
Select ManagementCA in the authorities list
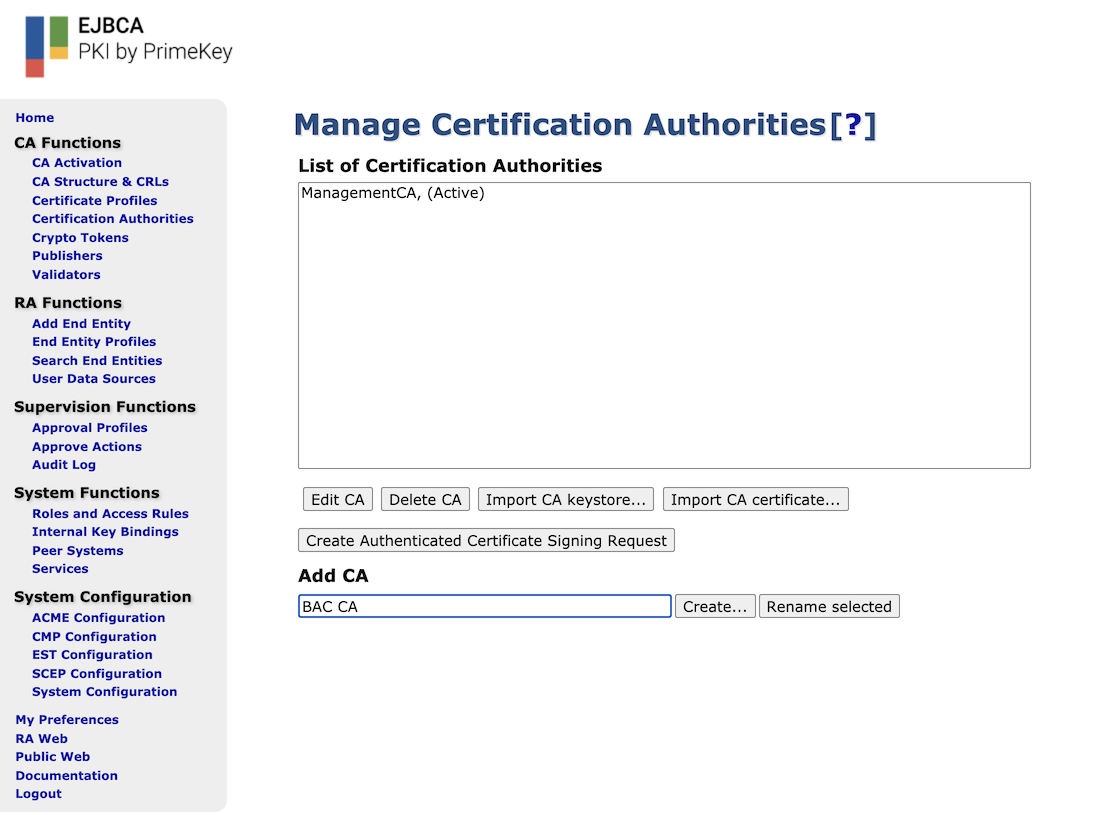(392, 194)
